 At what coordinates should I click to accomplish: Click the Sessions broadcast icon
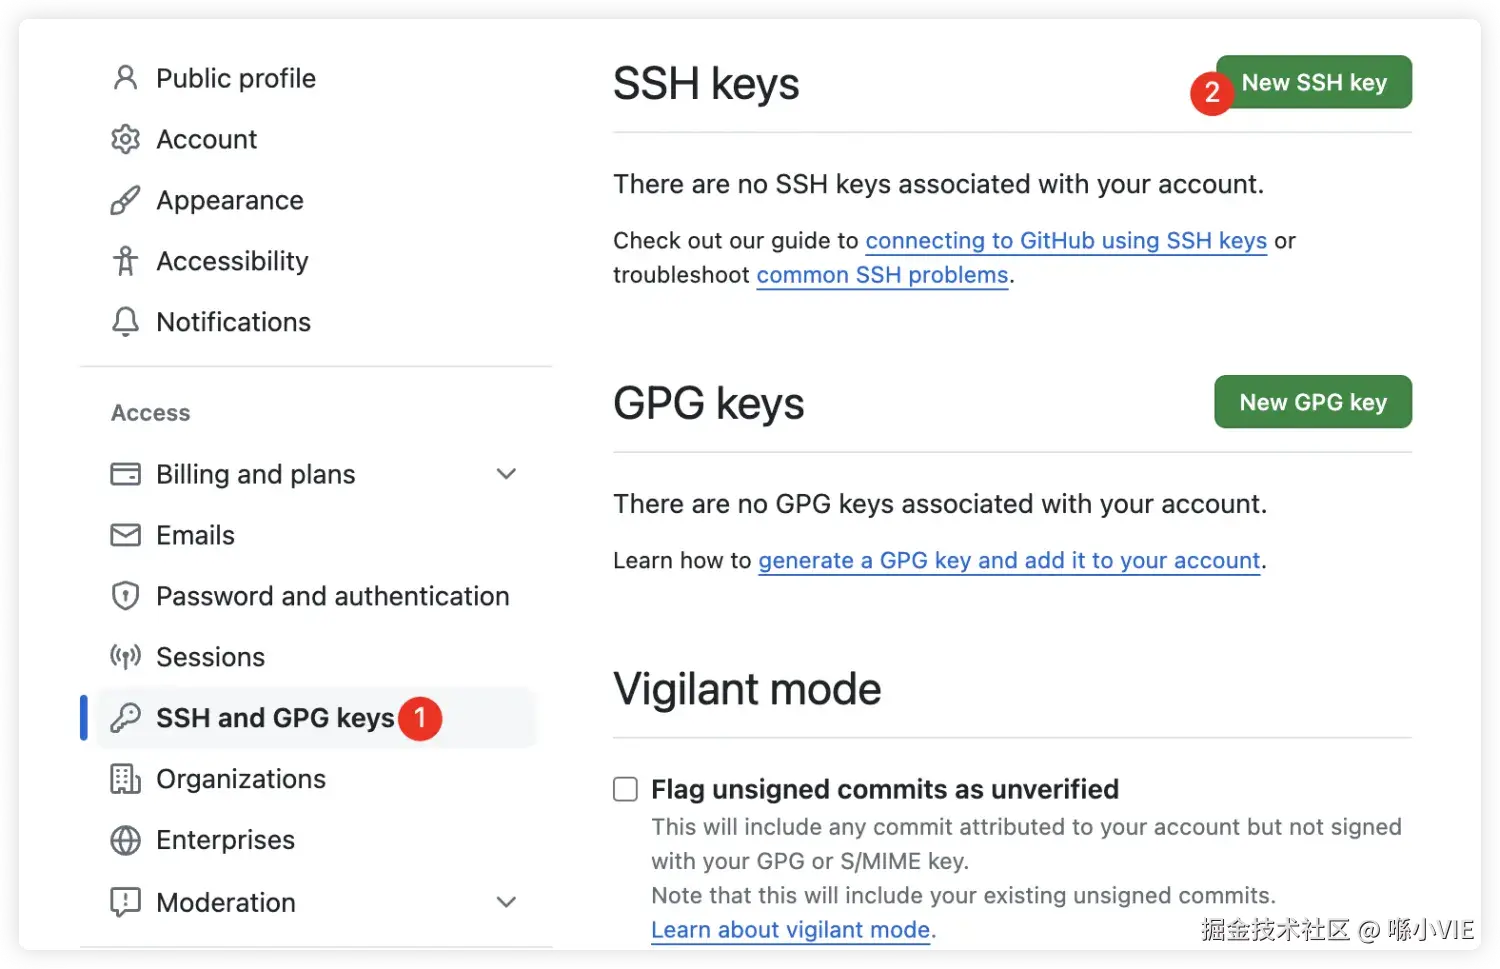click(125, 657)
